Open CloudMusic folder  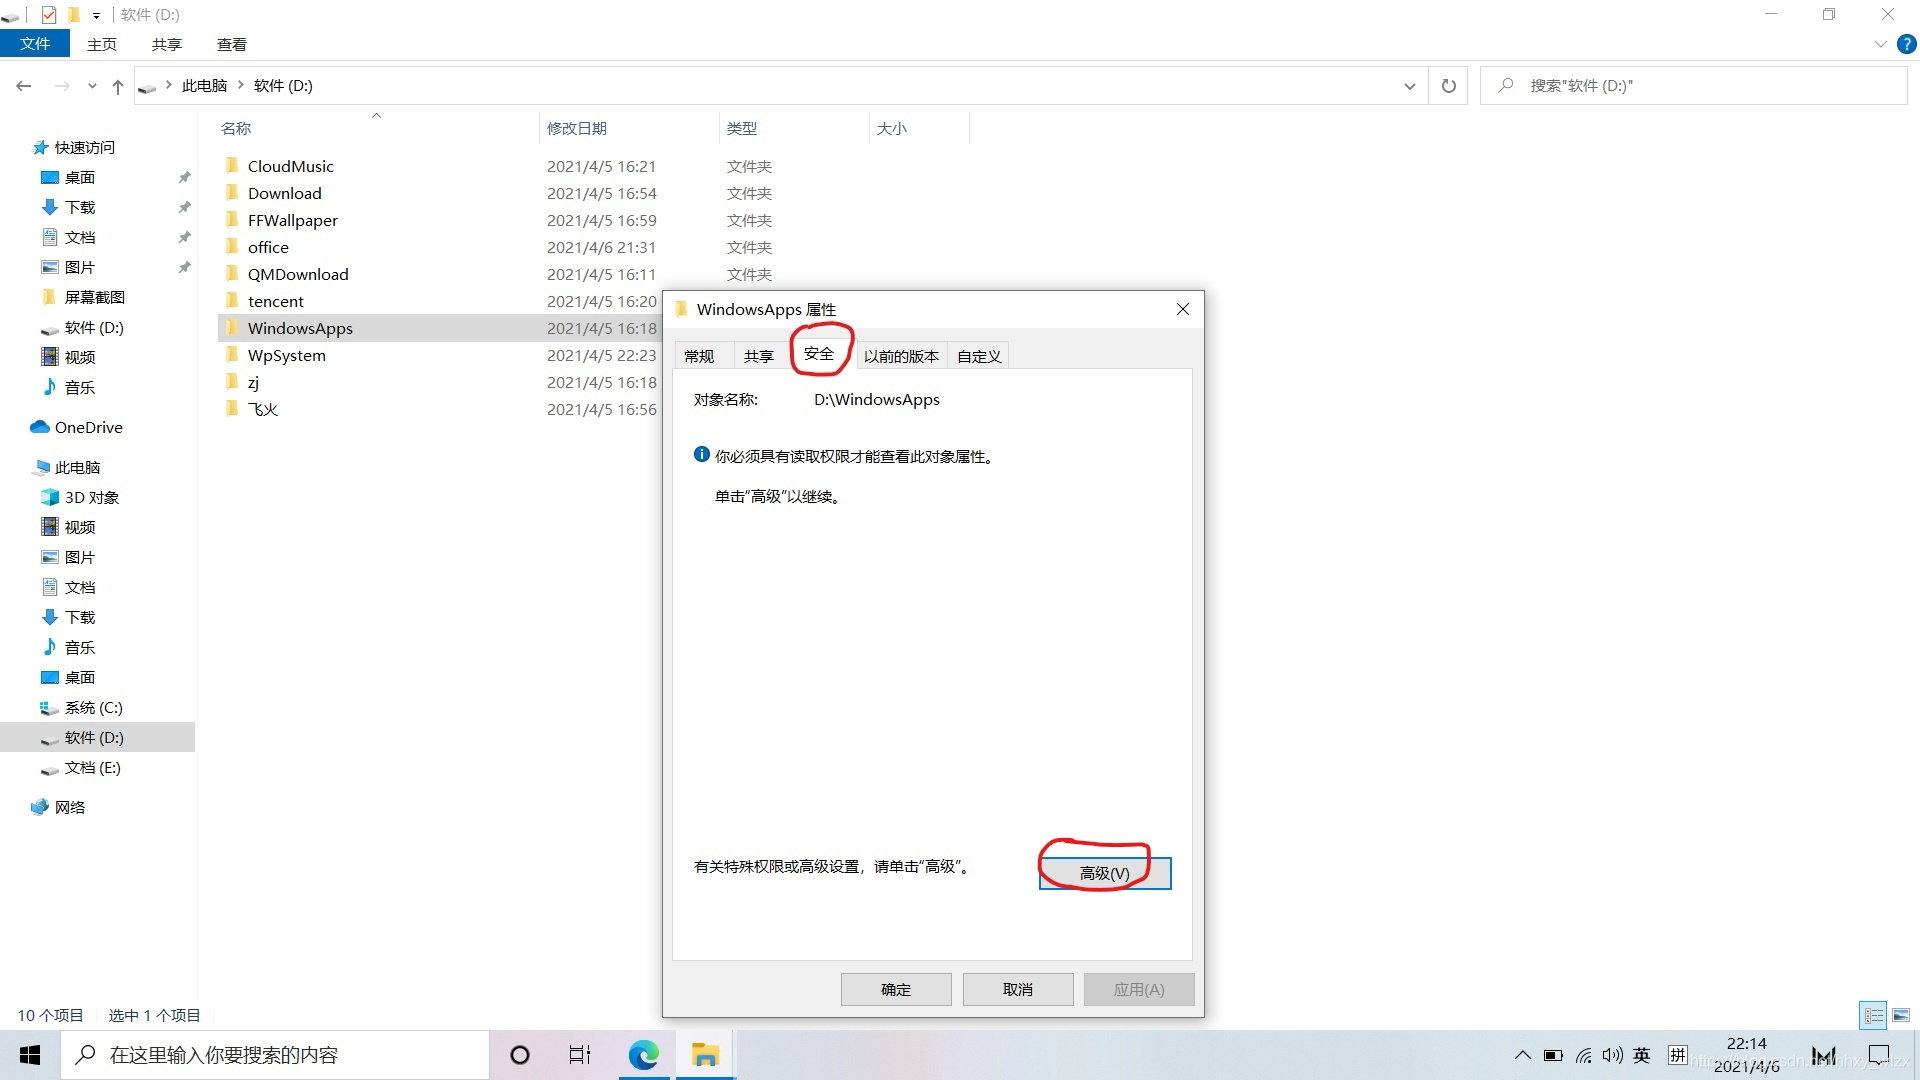[x=290, y=165]
